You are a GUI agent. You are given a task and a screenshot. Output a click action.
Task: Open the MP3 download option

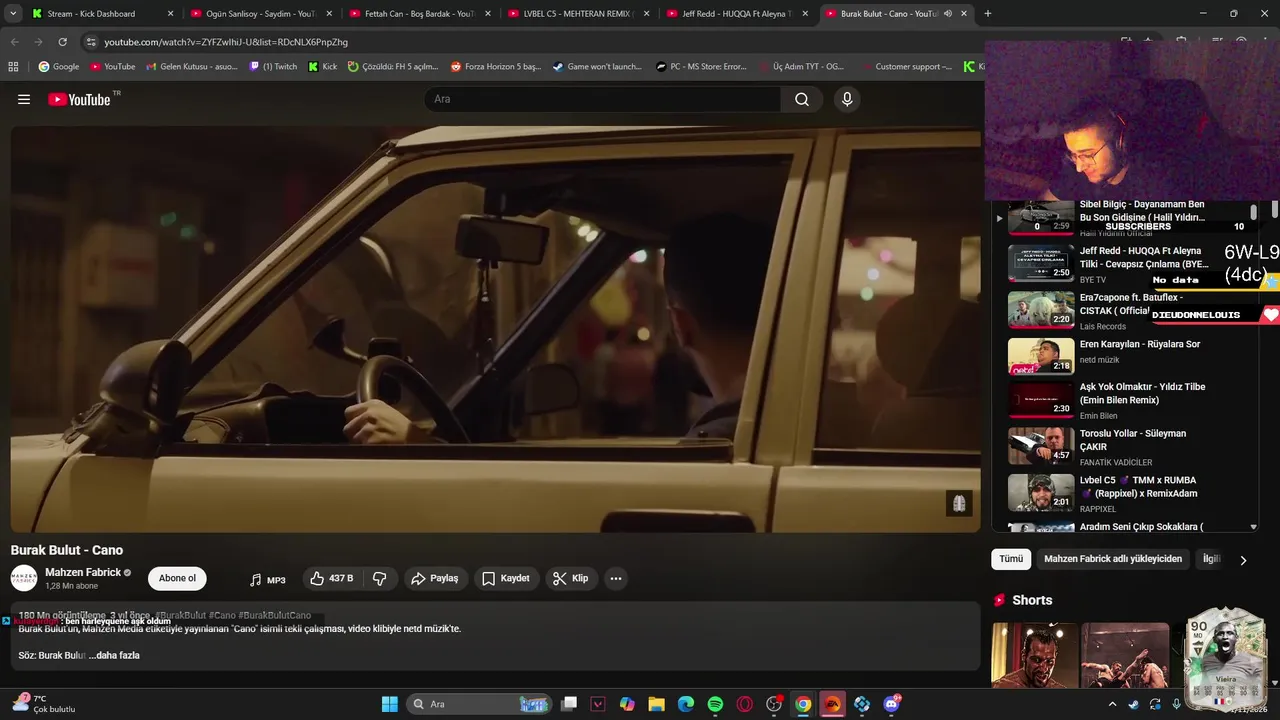(267, 579)
